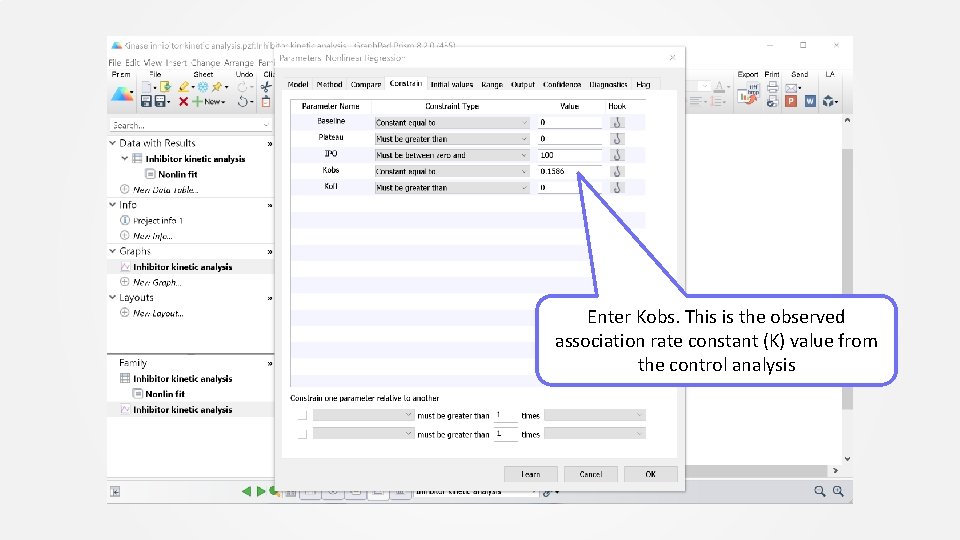
Task: Switch to the Initial values tab
Action: tap(452, 84)
